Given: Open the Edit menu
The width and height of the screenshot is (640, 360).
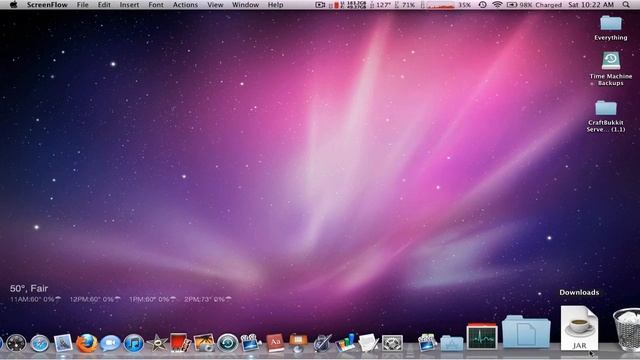Looking at the screenshot, I should [x=104, y=5].
